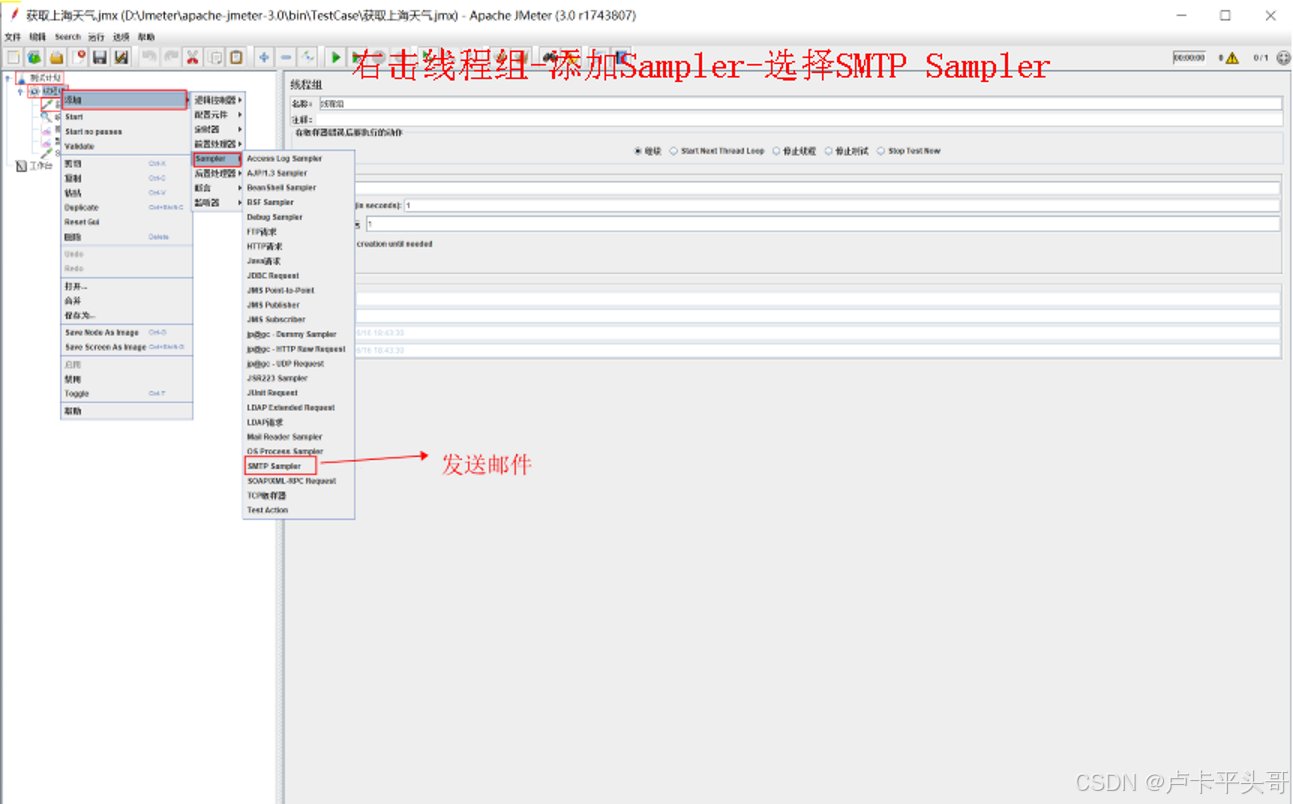The image size is (1293, 804).
Task: Expand the 监听器 listeners submenu
Action: coord(218,203)
